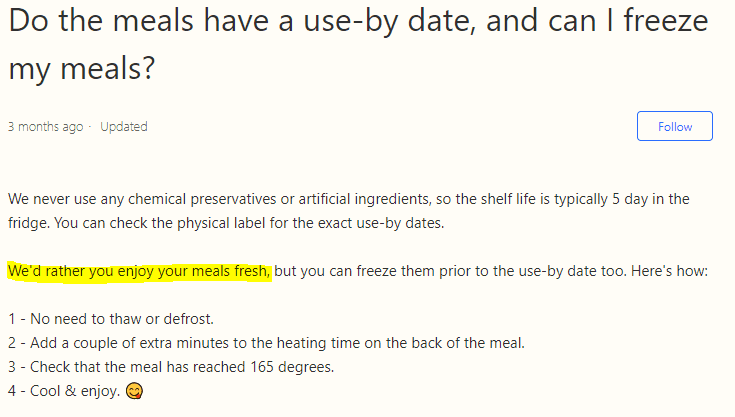Click the words "my meals?" in the title

pos(82,68)
